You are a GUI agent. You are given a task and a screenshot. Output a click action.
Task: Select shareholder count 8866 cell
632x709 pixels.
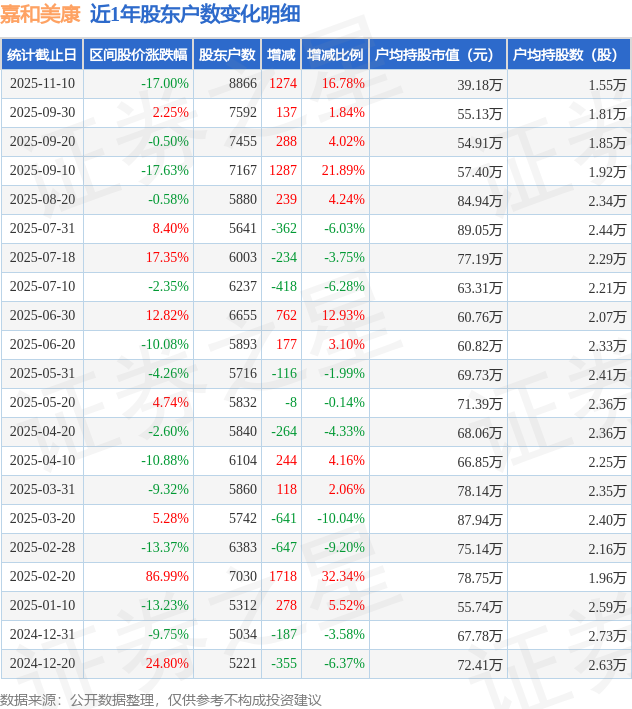242,84
